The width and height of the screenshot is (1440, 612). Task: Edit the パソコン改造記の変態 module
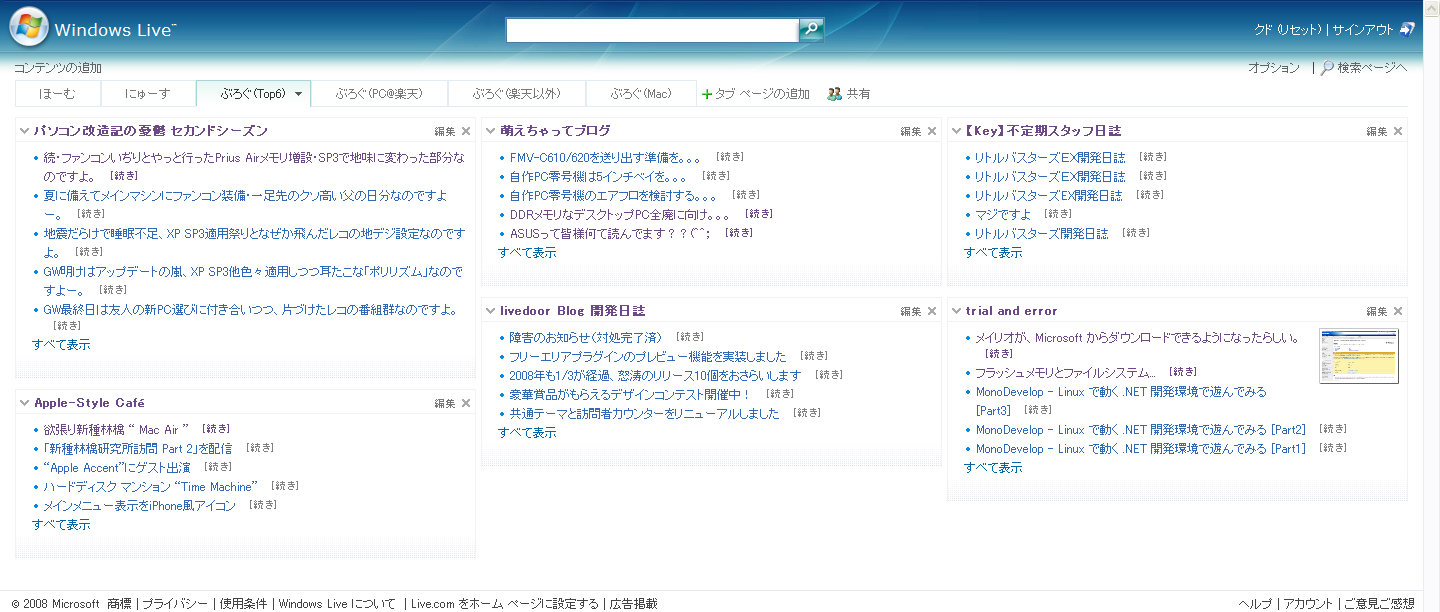(445, 131)
